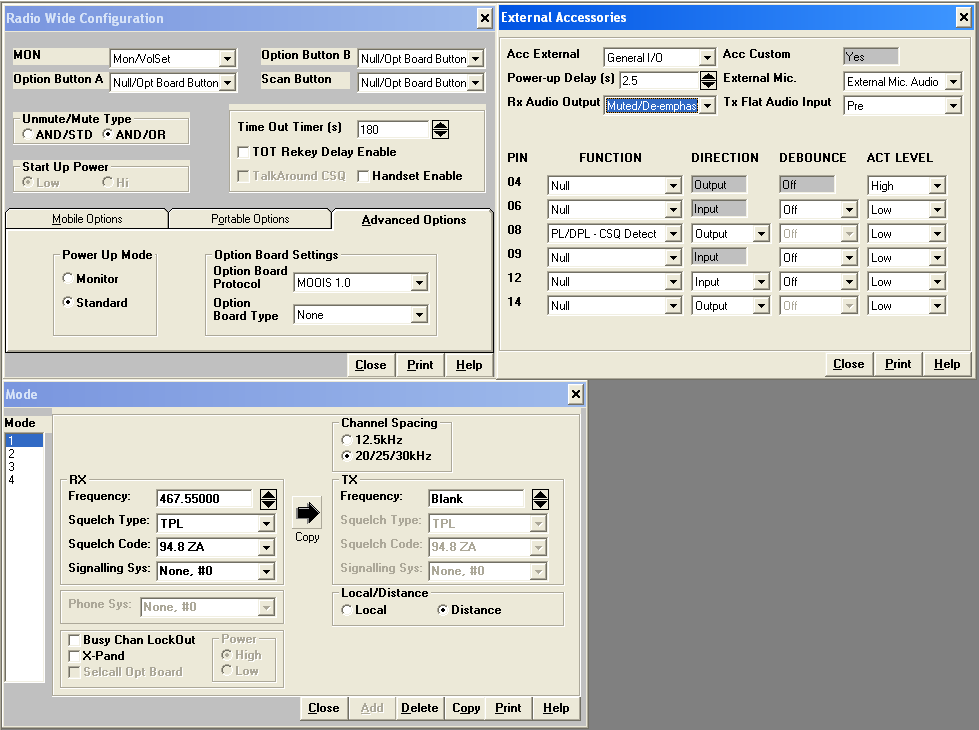Expand the Option Board Protocol dropdown
Viewport: 979px width, 730px height.
pyautogui.click(x=419, y=283)
